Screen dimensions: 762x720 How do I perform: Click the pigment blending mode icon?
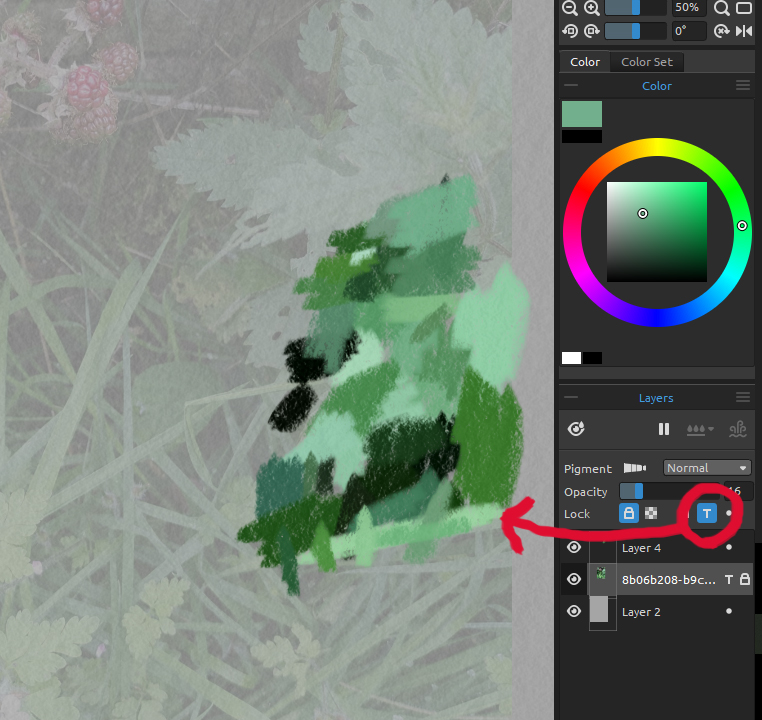click(x=635, y=468)
